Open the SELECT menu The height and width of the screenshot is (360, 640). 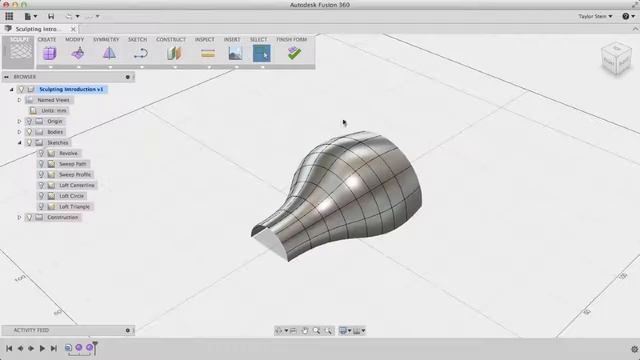258,40
